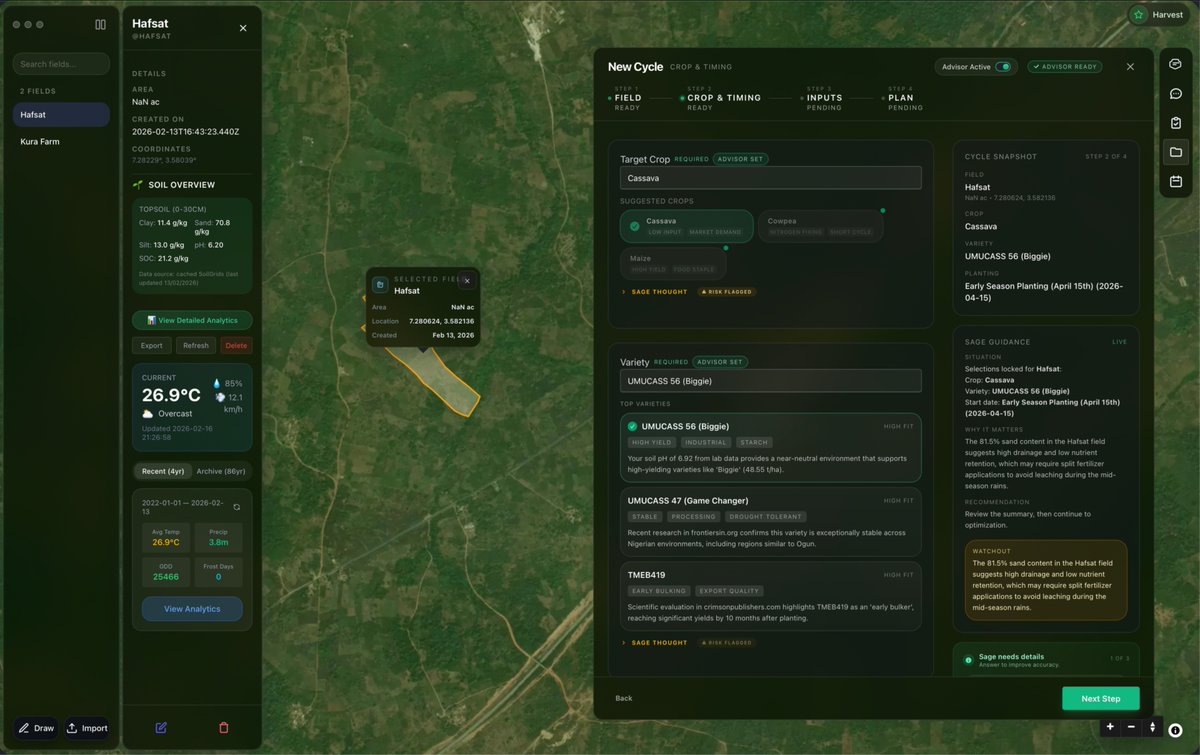The height and width of the screenshot is (755, 1200).
Task: Open the Harvest menu in the top corner
Action: point(1157,15)
